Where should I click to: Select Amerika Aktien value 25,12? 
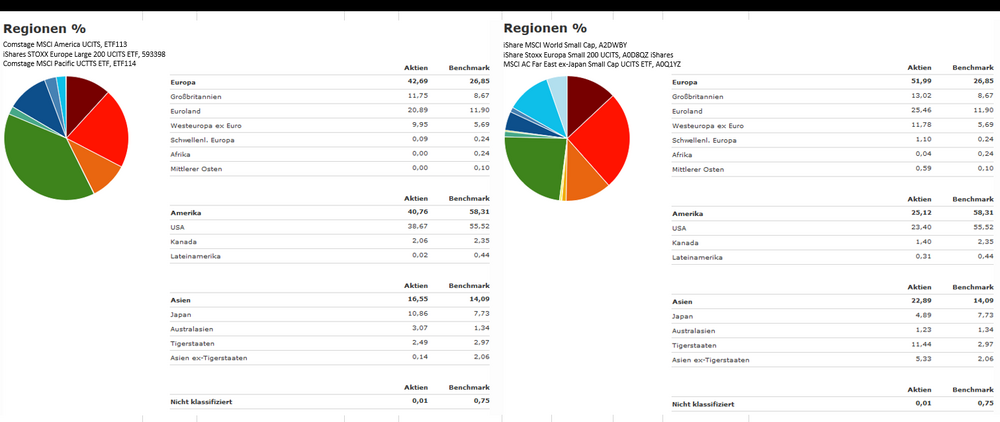click(x=922, y=214)
